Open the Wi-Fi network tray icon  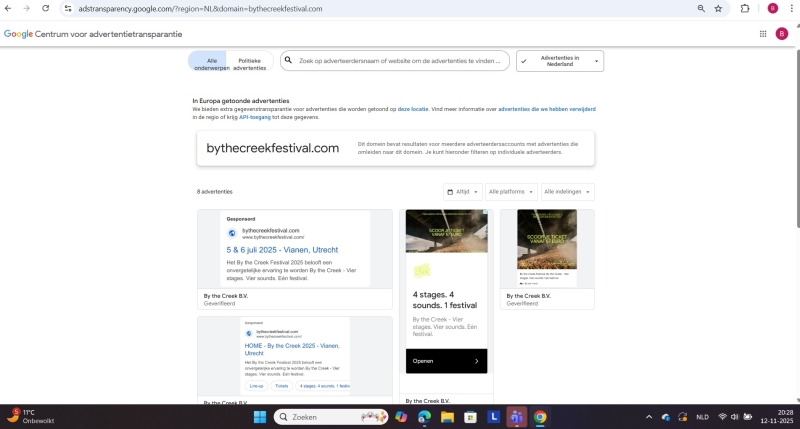tap(722, 417)
